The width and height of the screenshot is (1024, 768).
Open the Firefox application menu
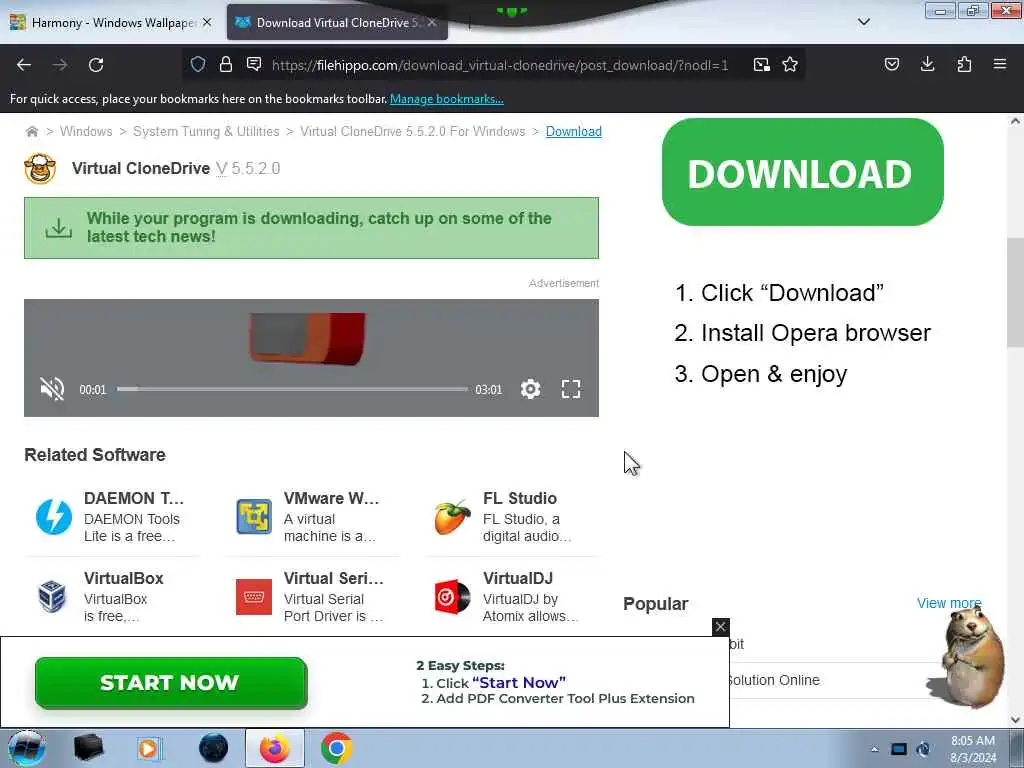click(x=1000, y=64)
